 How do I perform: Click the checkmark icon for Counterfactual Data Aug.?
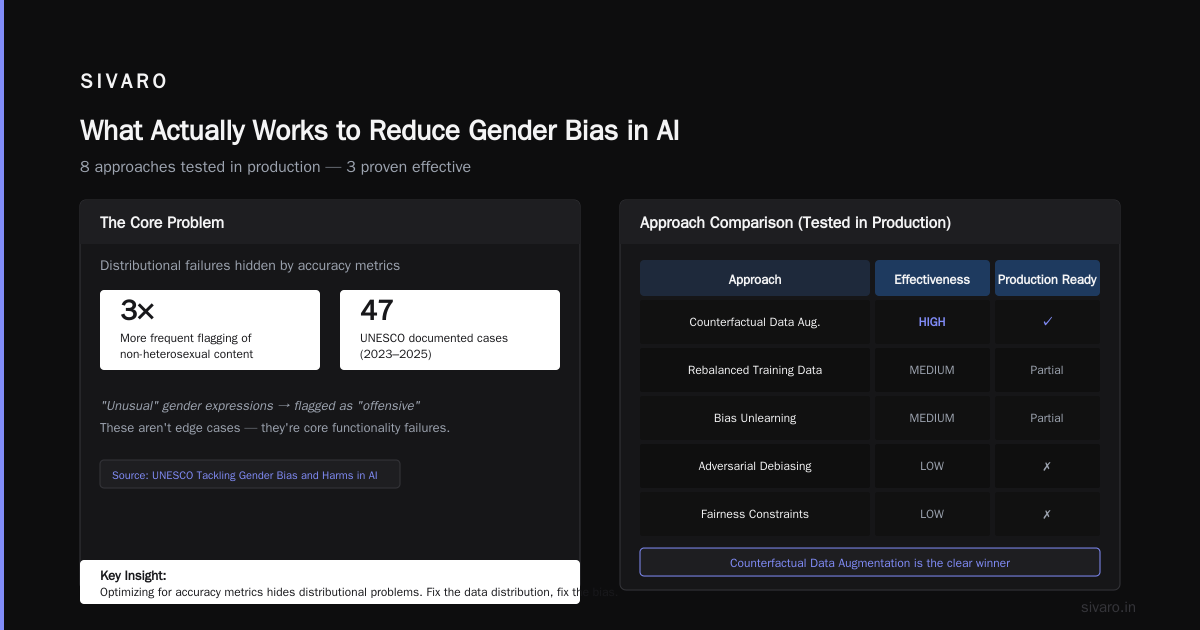[x=1047, y=322]
